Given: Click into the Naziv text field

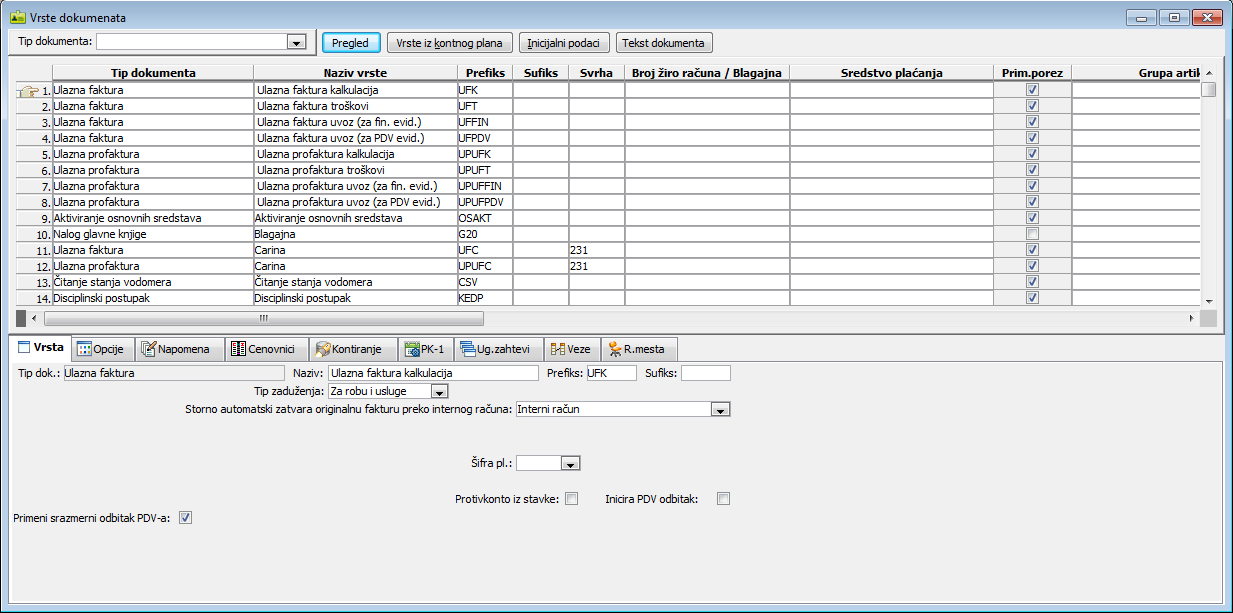Looking at the screenshot, I should (x=433, y=373).
